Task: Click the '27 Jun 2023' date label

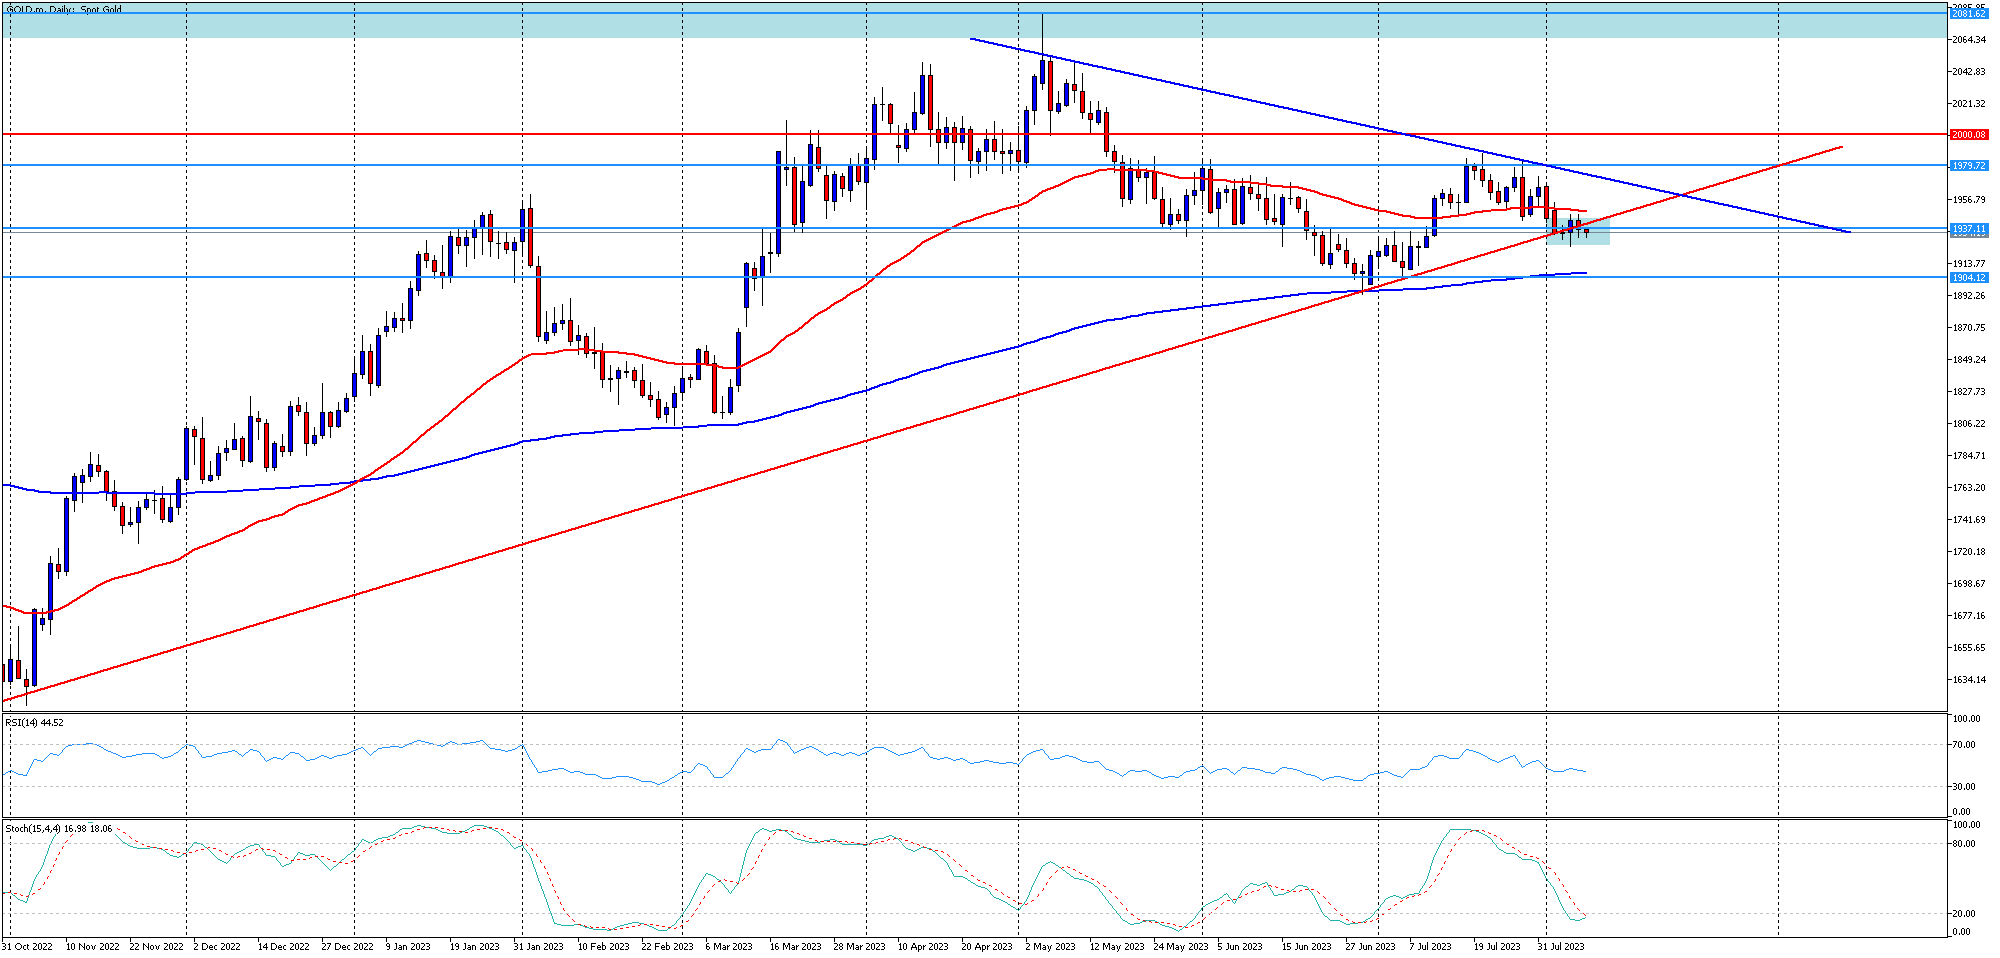Action: [1370, 946]
